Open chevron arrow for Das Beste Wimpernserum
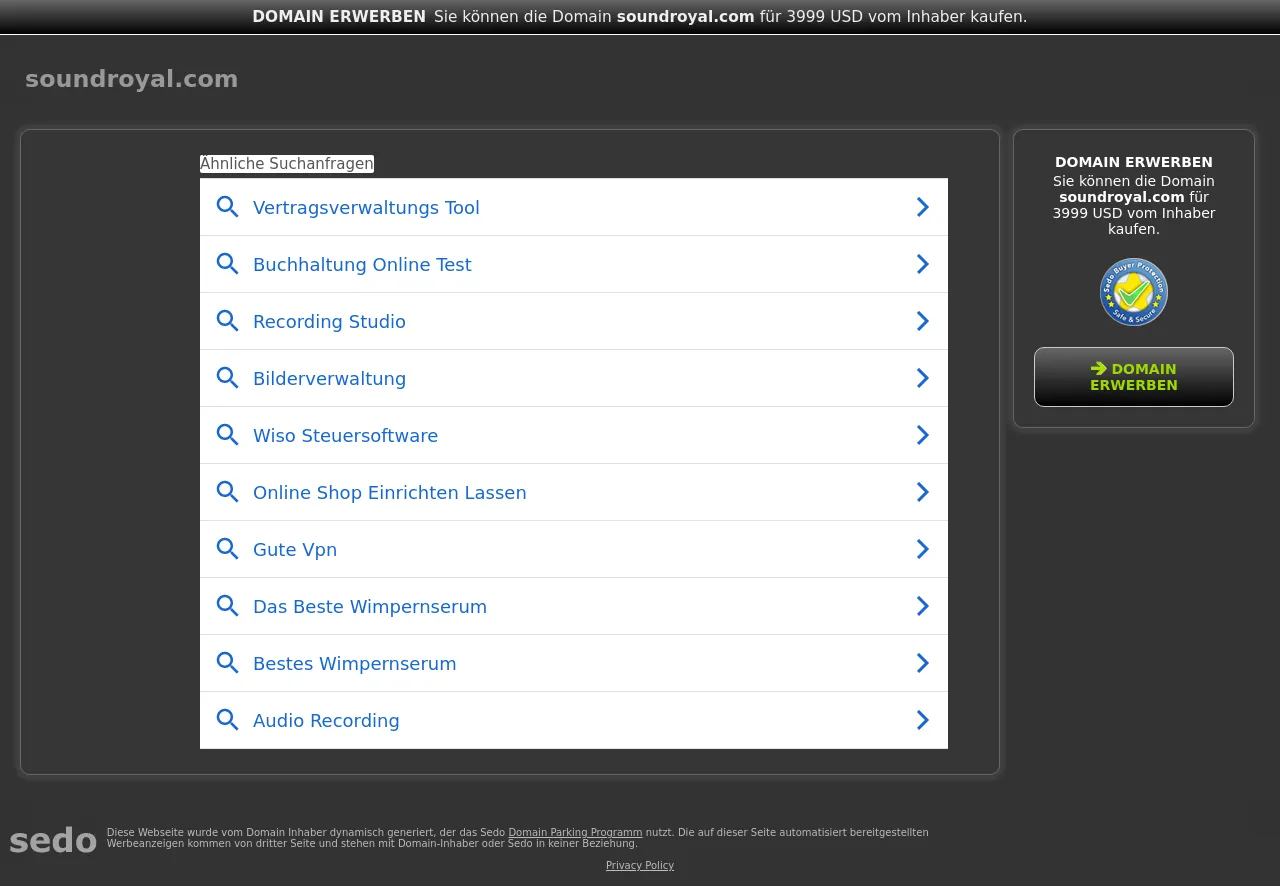Image resolution: width=1280 pixels, height=886 pixels. coord(922,606)
